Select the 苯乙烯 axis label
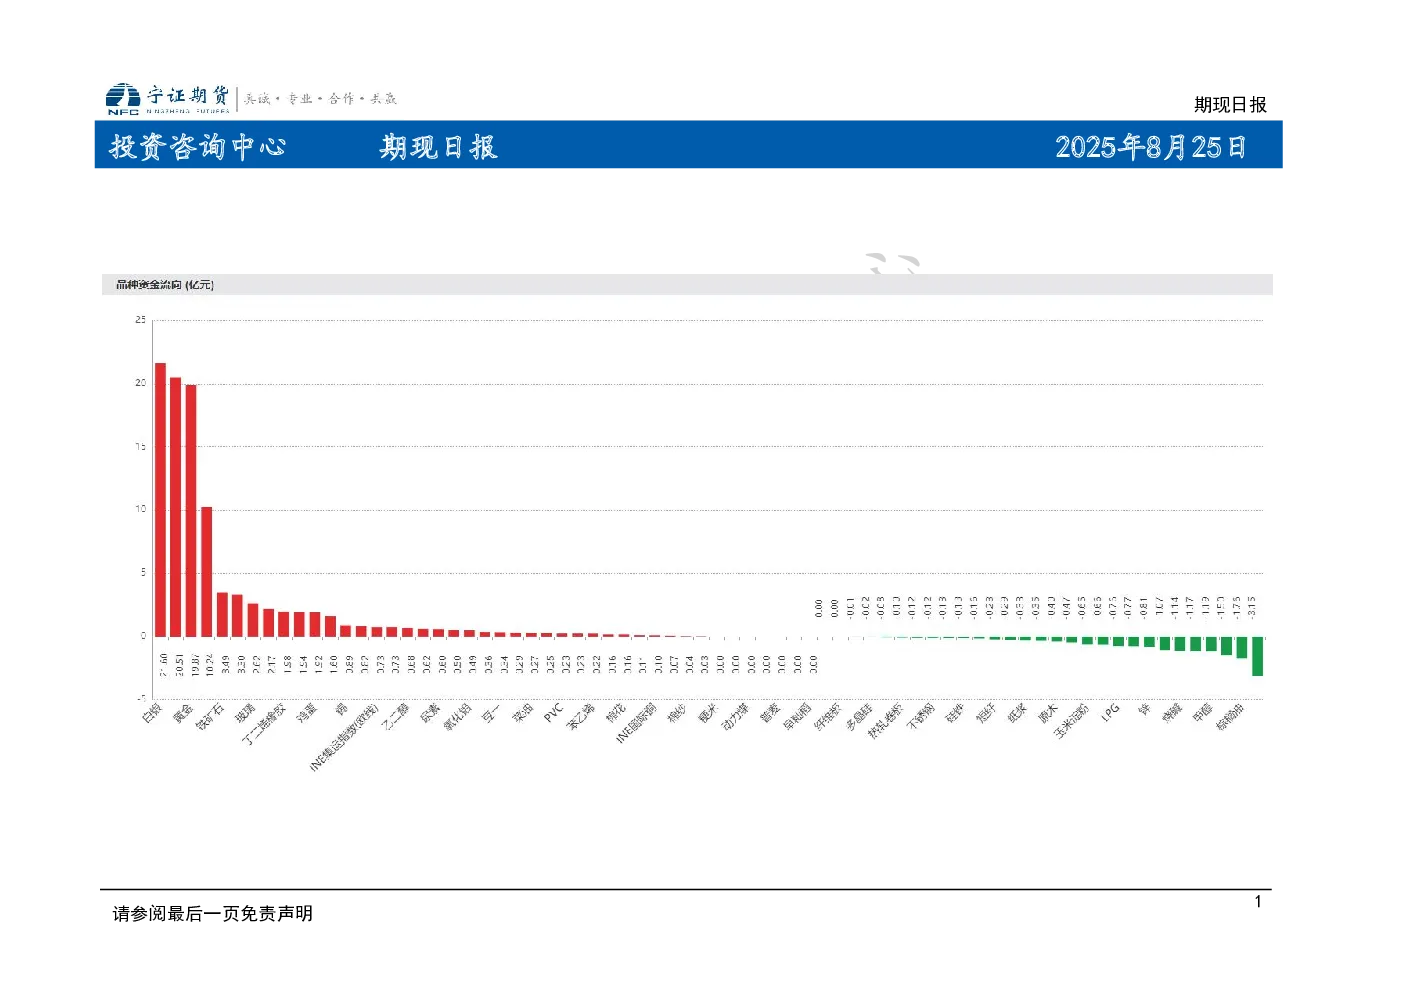1403x993 pixels. click(x=580, y=716)
